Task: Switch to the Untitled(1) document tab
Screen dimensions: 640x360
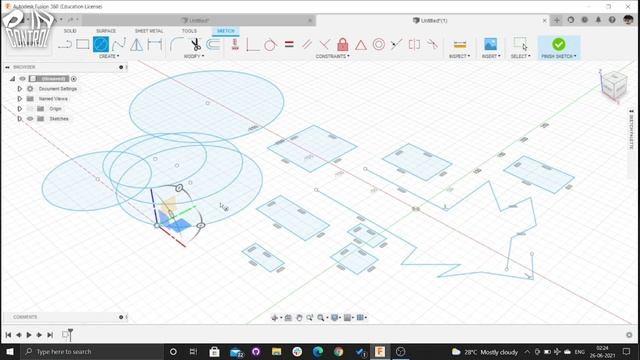Action: [431, 20]
